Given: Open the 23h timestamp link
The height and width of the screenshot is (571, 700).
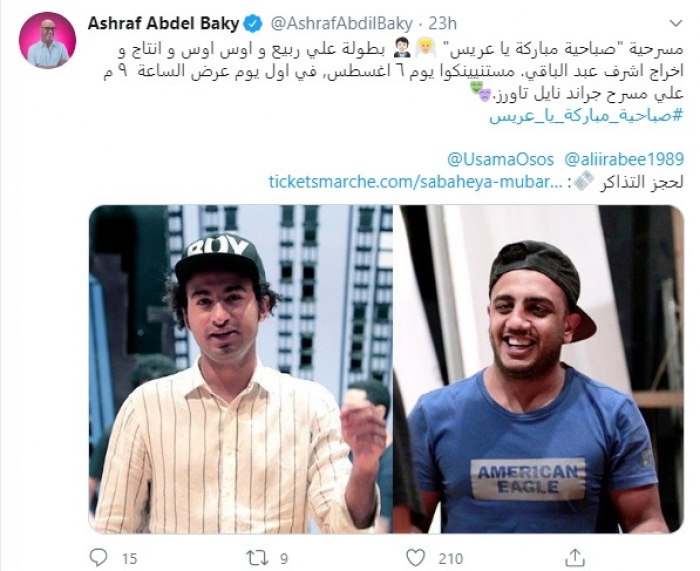Looking at the screenshot, I should point(442,23).
